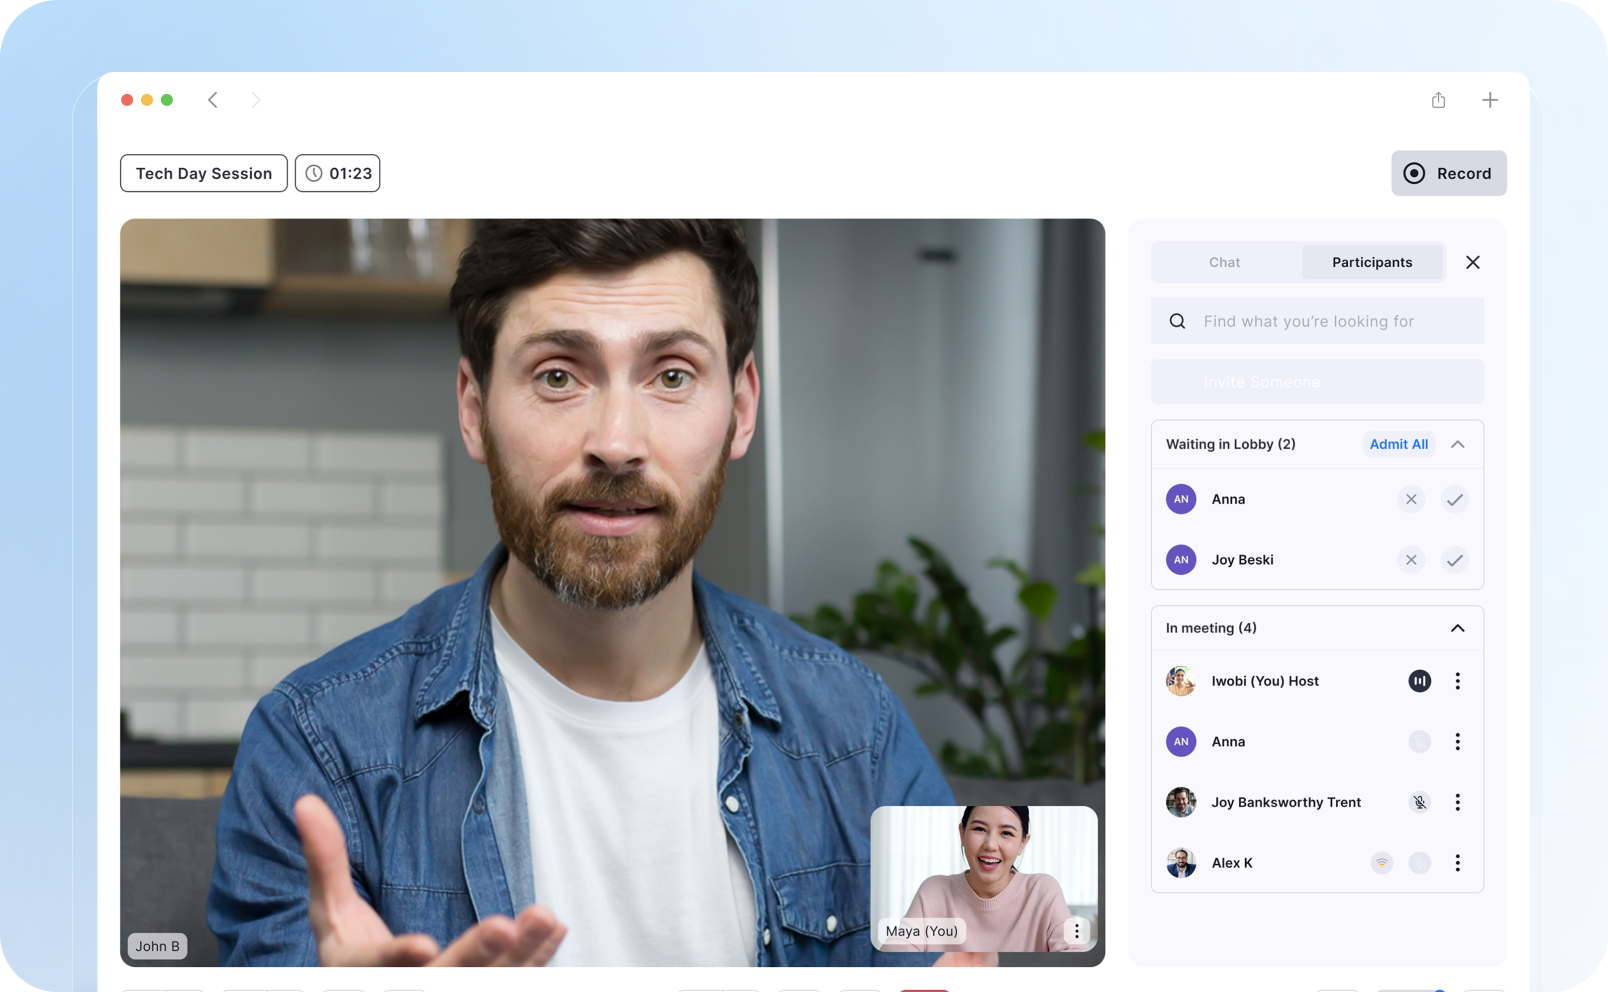Screen dimensions: 1608x992
Task: Open options on Maya's video thumbnail
Action: coord(1076,931)
